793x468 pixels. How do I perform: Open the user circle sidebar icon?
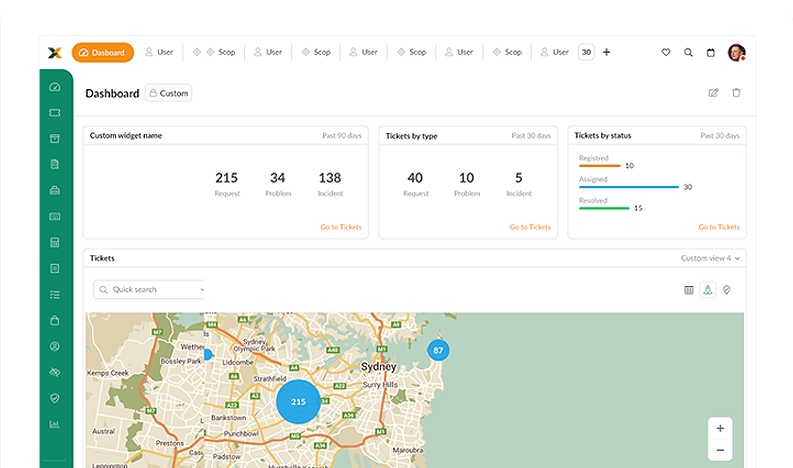coord(55,347)
